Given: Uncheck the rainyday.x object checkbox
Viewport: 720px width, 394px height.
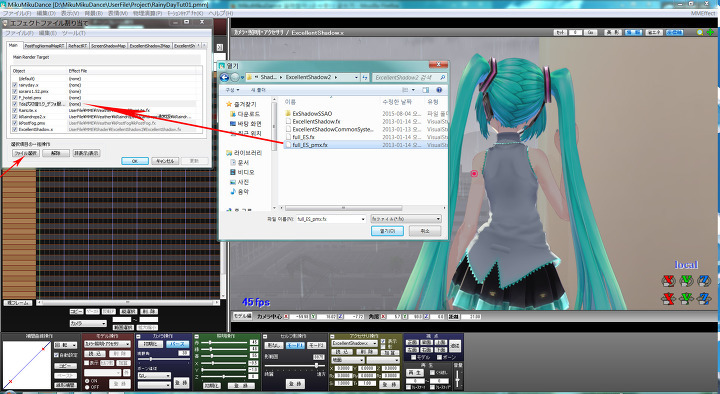Looking at the screenshot, I should 15,85.
